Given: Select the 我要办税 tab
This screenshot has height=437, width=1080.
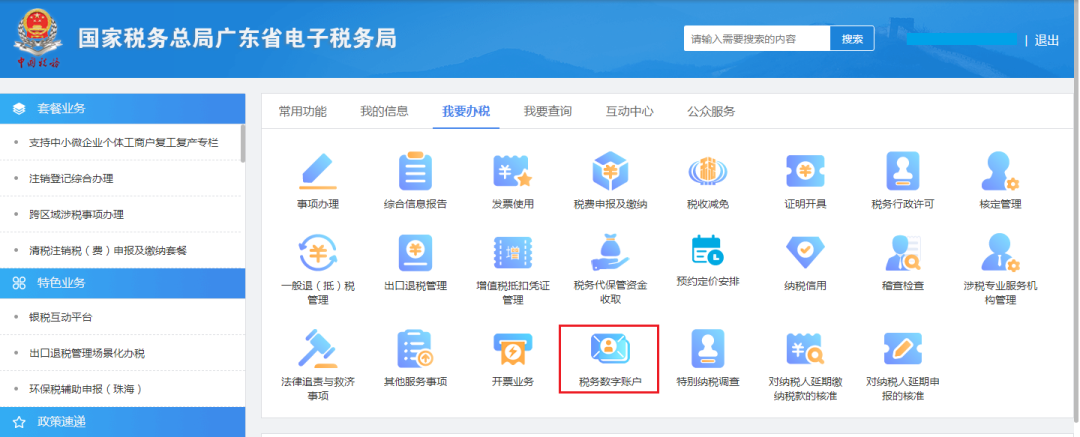Looking at the screenshot, I should (466, 112).
